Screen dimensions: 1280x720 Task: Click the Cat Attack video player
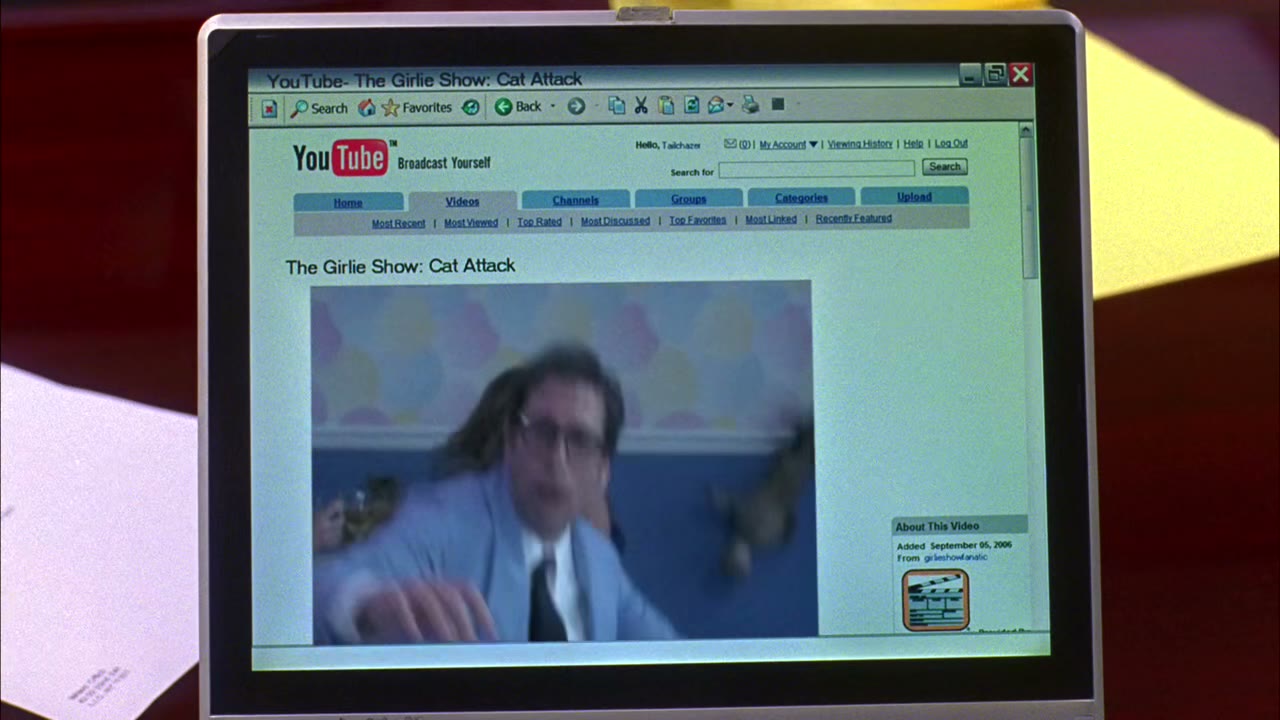563,461
